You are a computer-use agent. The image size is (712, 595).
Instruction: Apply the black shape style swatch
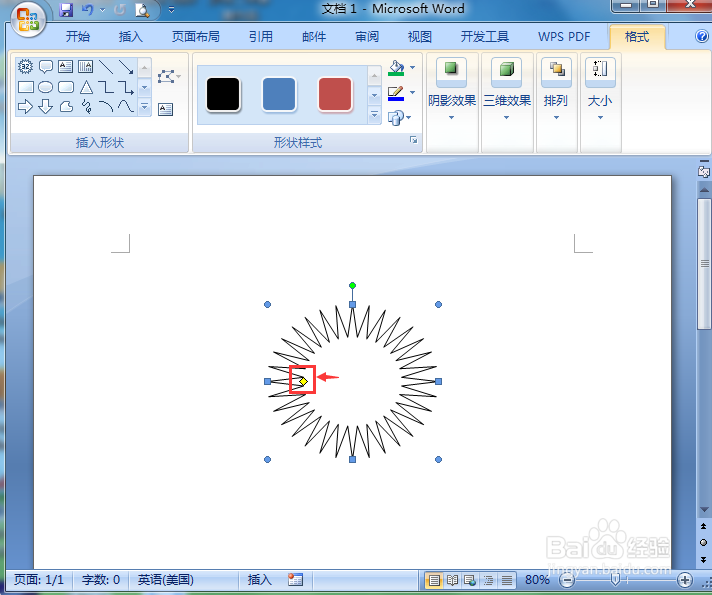pos(223,94)
